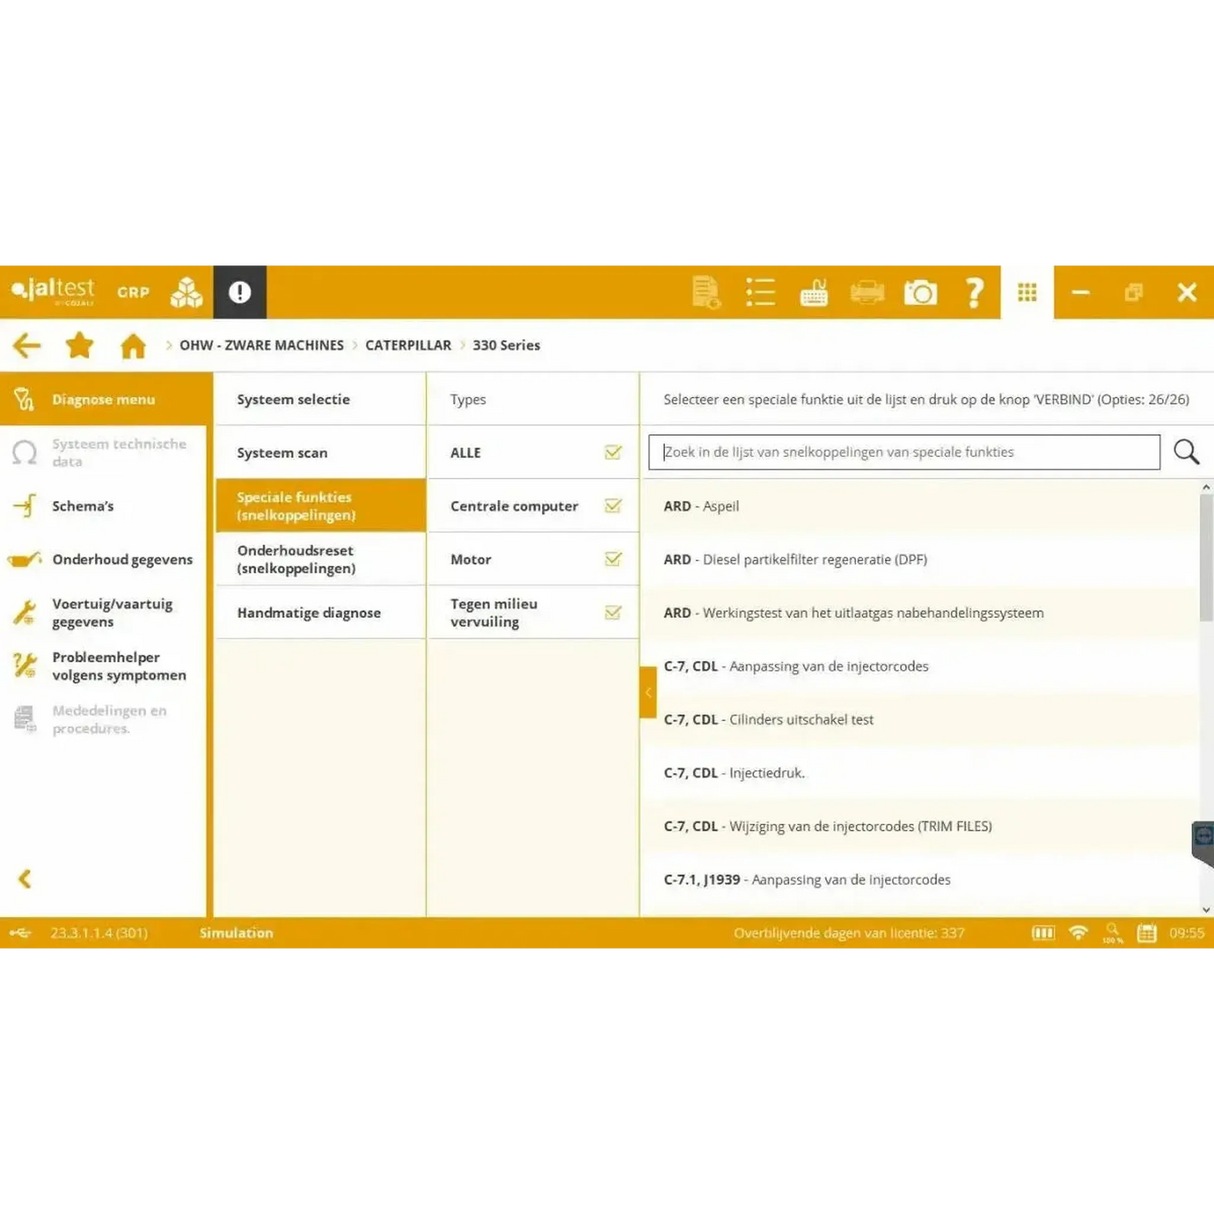Viewport: 1214px width, 1214px height.
Task: Open the cubes module icon
Action: [187, 292]
